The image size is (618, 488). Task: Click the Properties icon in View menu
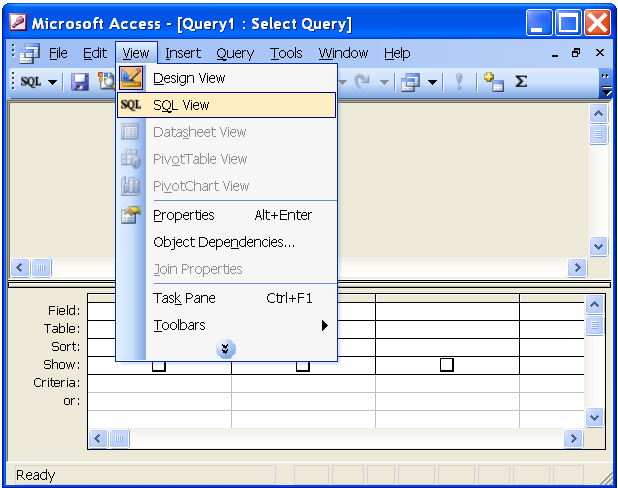tap(131, 215)
